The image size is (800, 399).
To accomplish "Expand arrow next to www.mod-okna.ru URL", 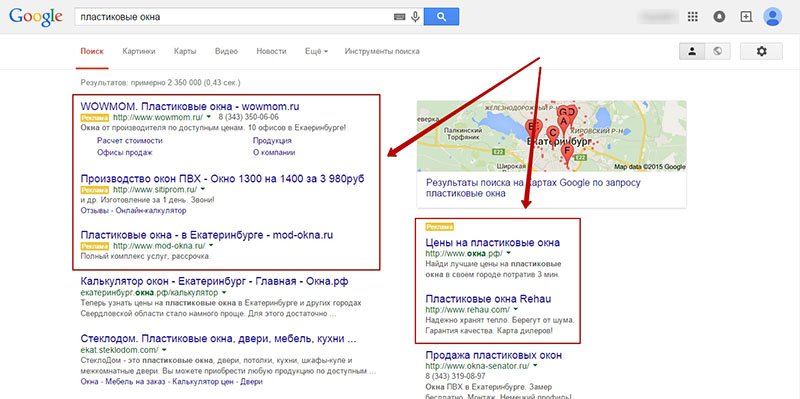I will [210, 246].
